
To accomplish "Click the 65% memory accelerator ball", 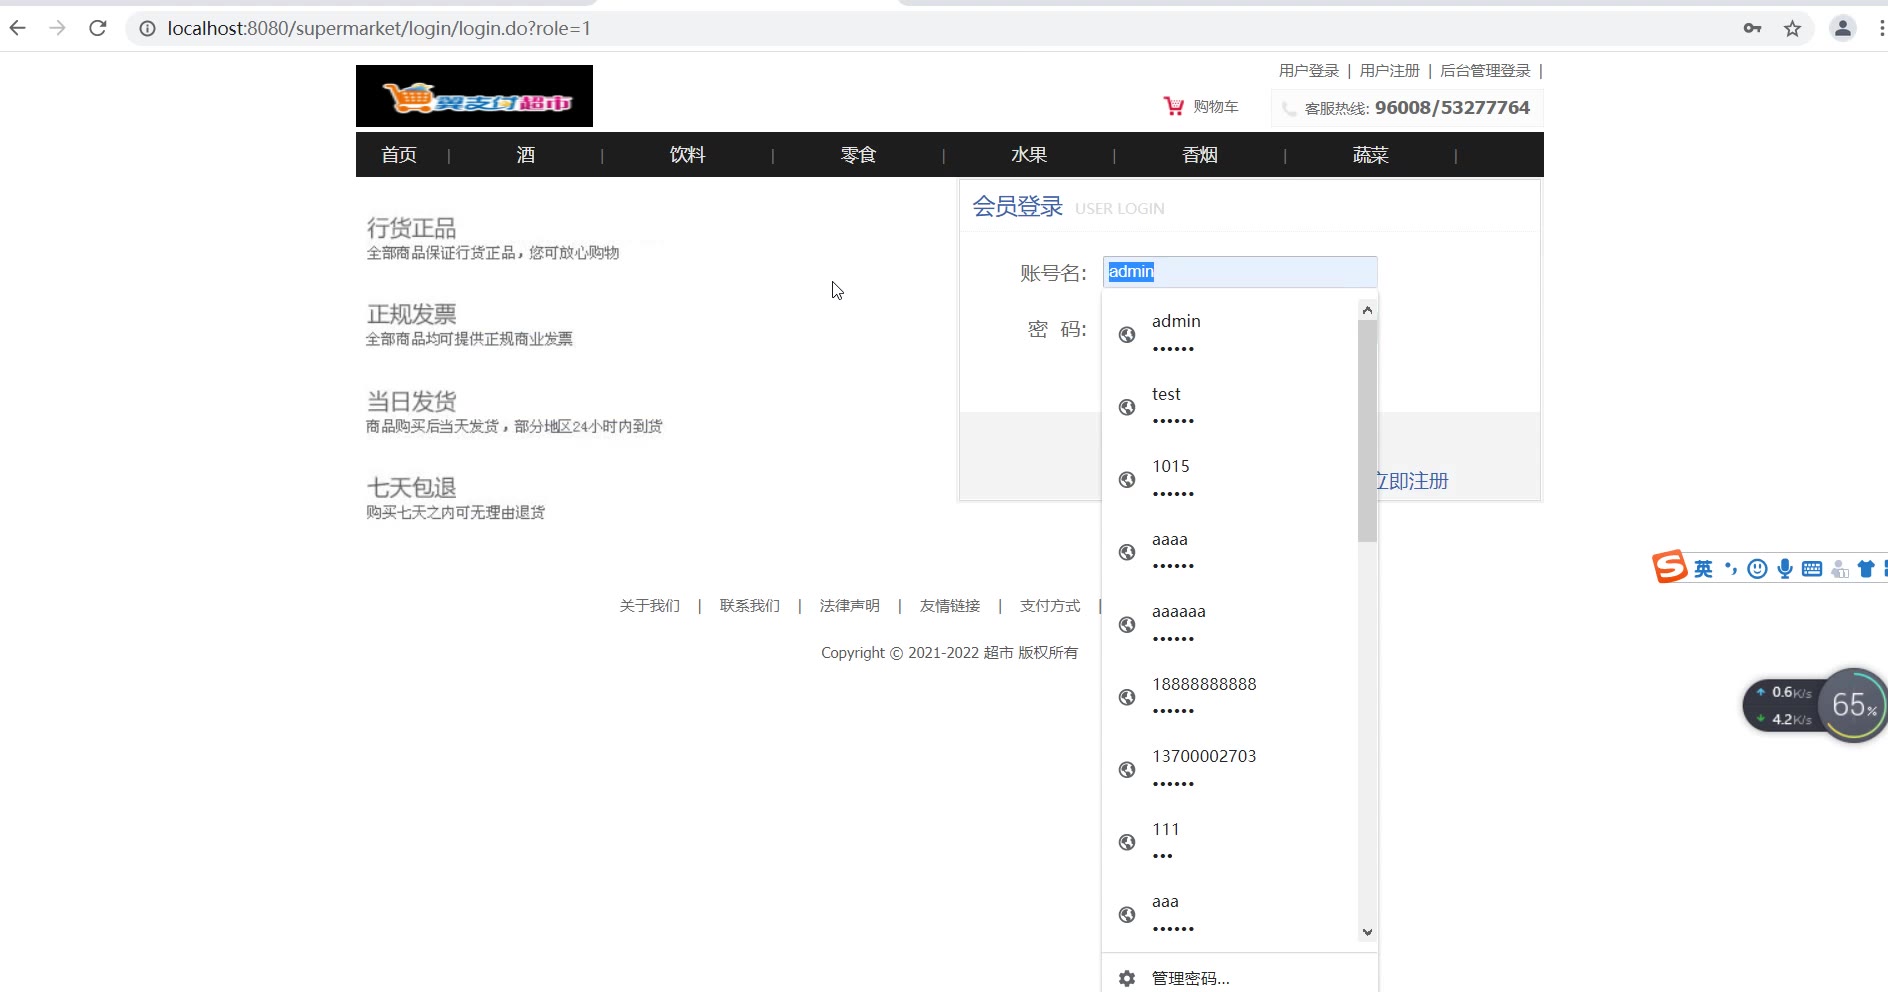I will pyautogui.click(x=1853, y=705).
